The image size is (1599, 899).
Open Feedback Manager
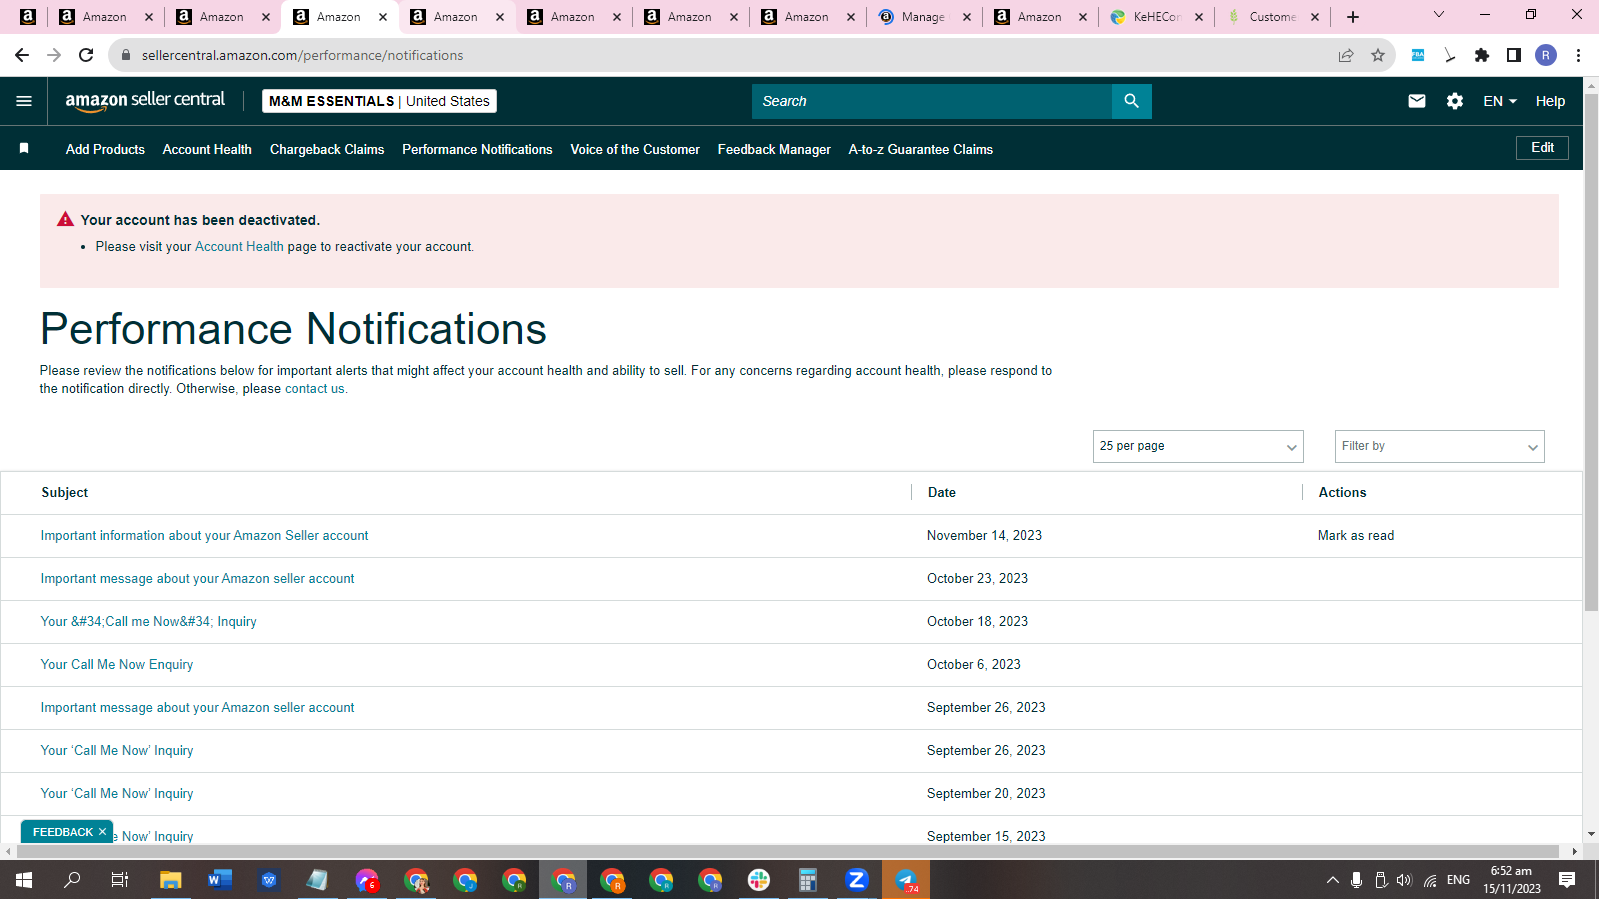(774, 149)
